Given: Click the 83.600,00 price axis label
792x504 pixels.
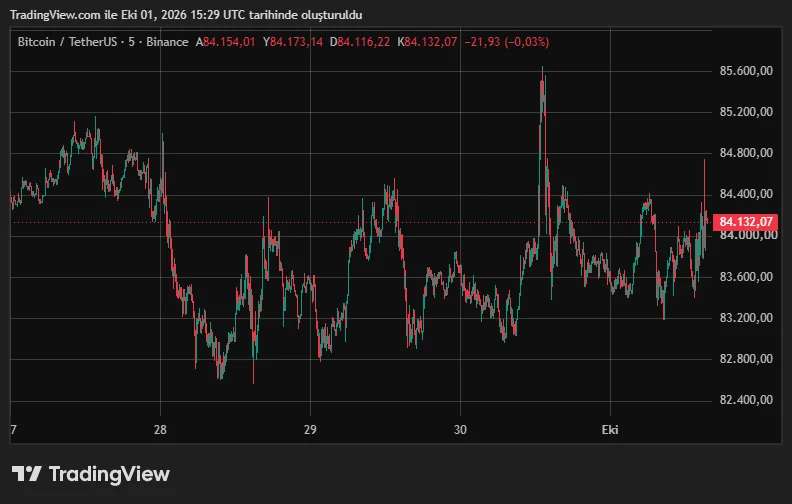Looking at the screenshot, I should [746, 277].
